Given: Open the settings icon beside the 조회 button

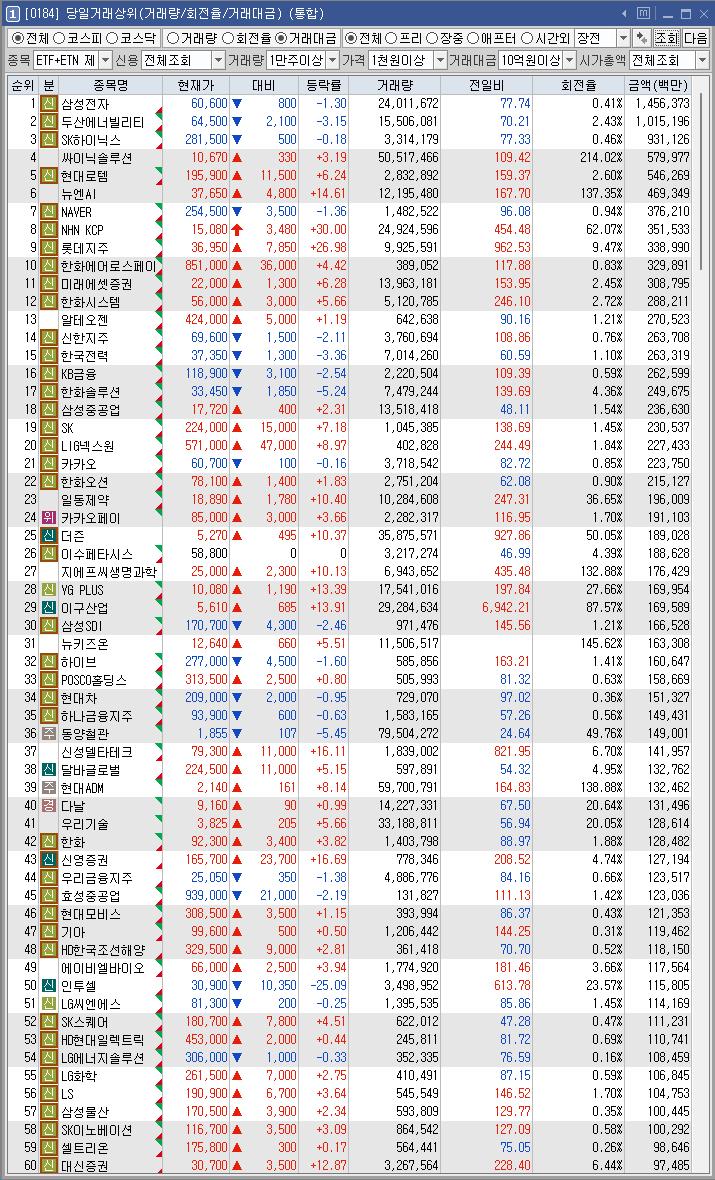Looking at the screenshot, I should [x=642, y=38].
